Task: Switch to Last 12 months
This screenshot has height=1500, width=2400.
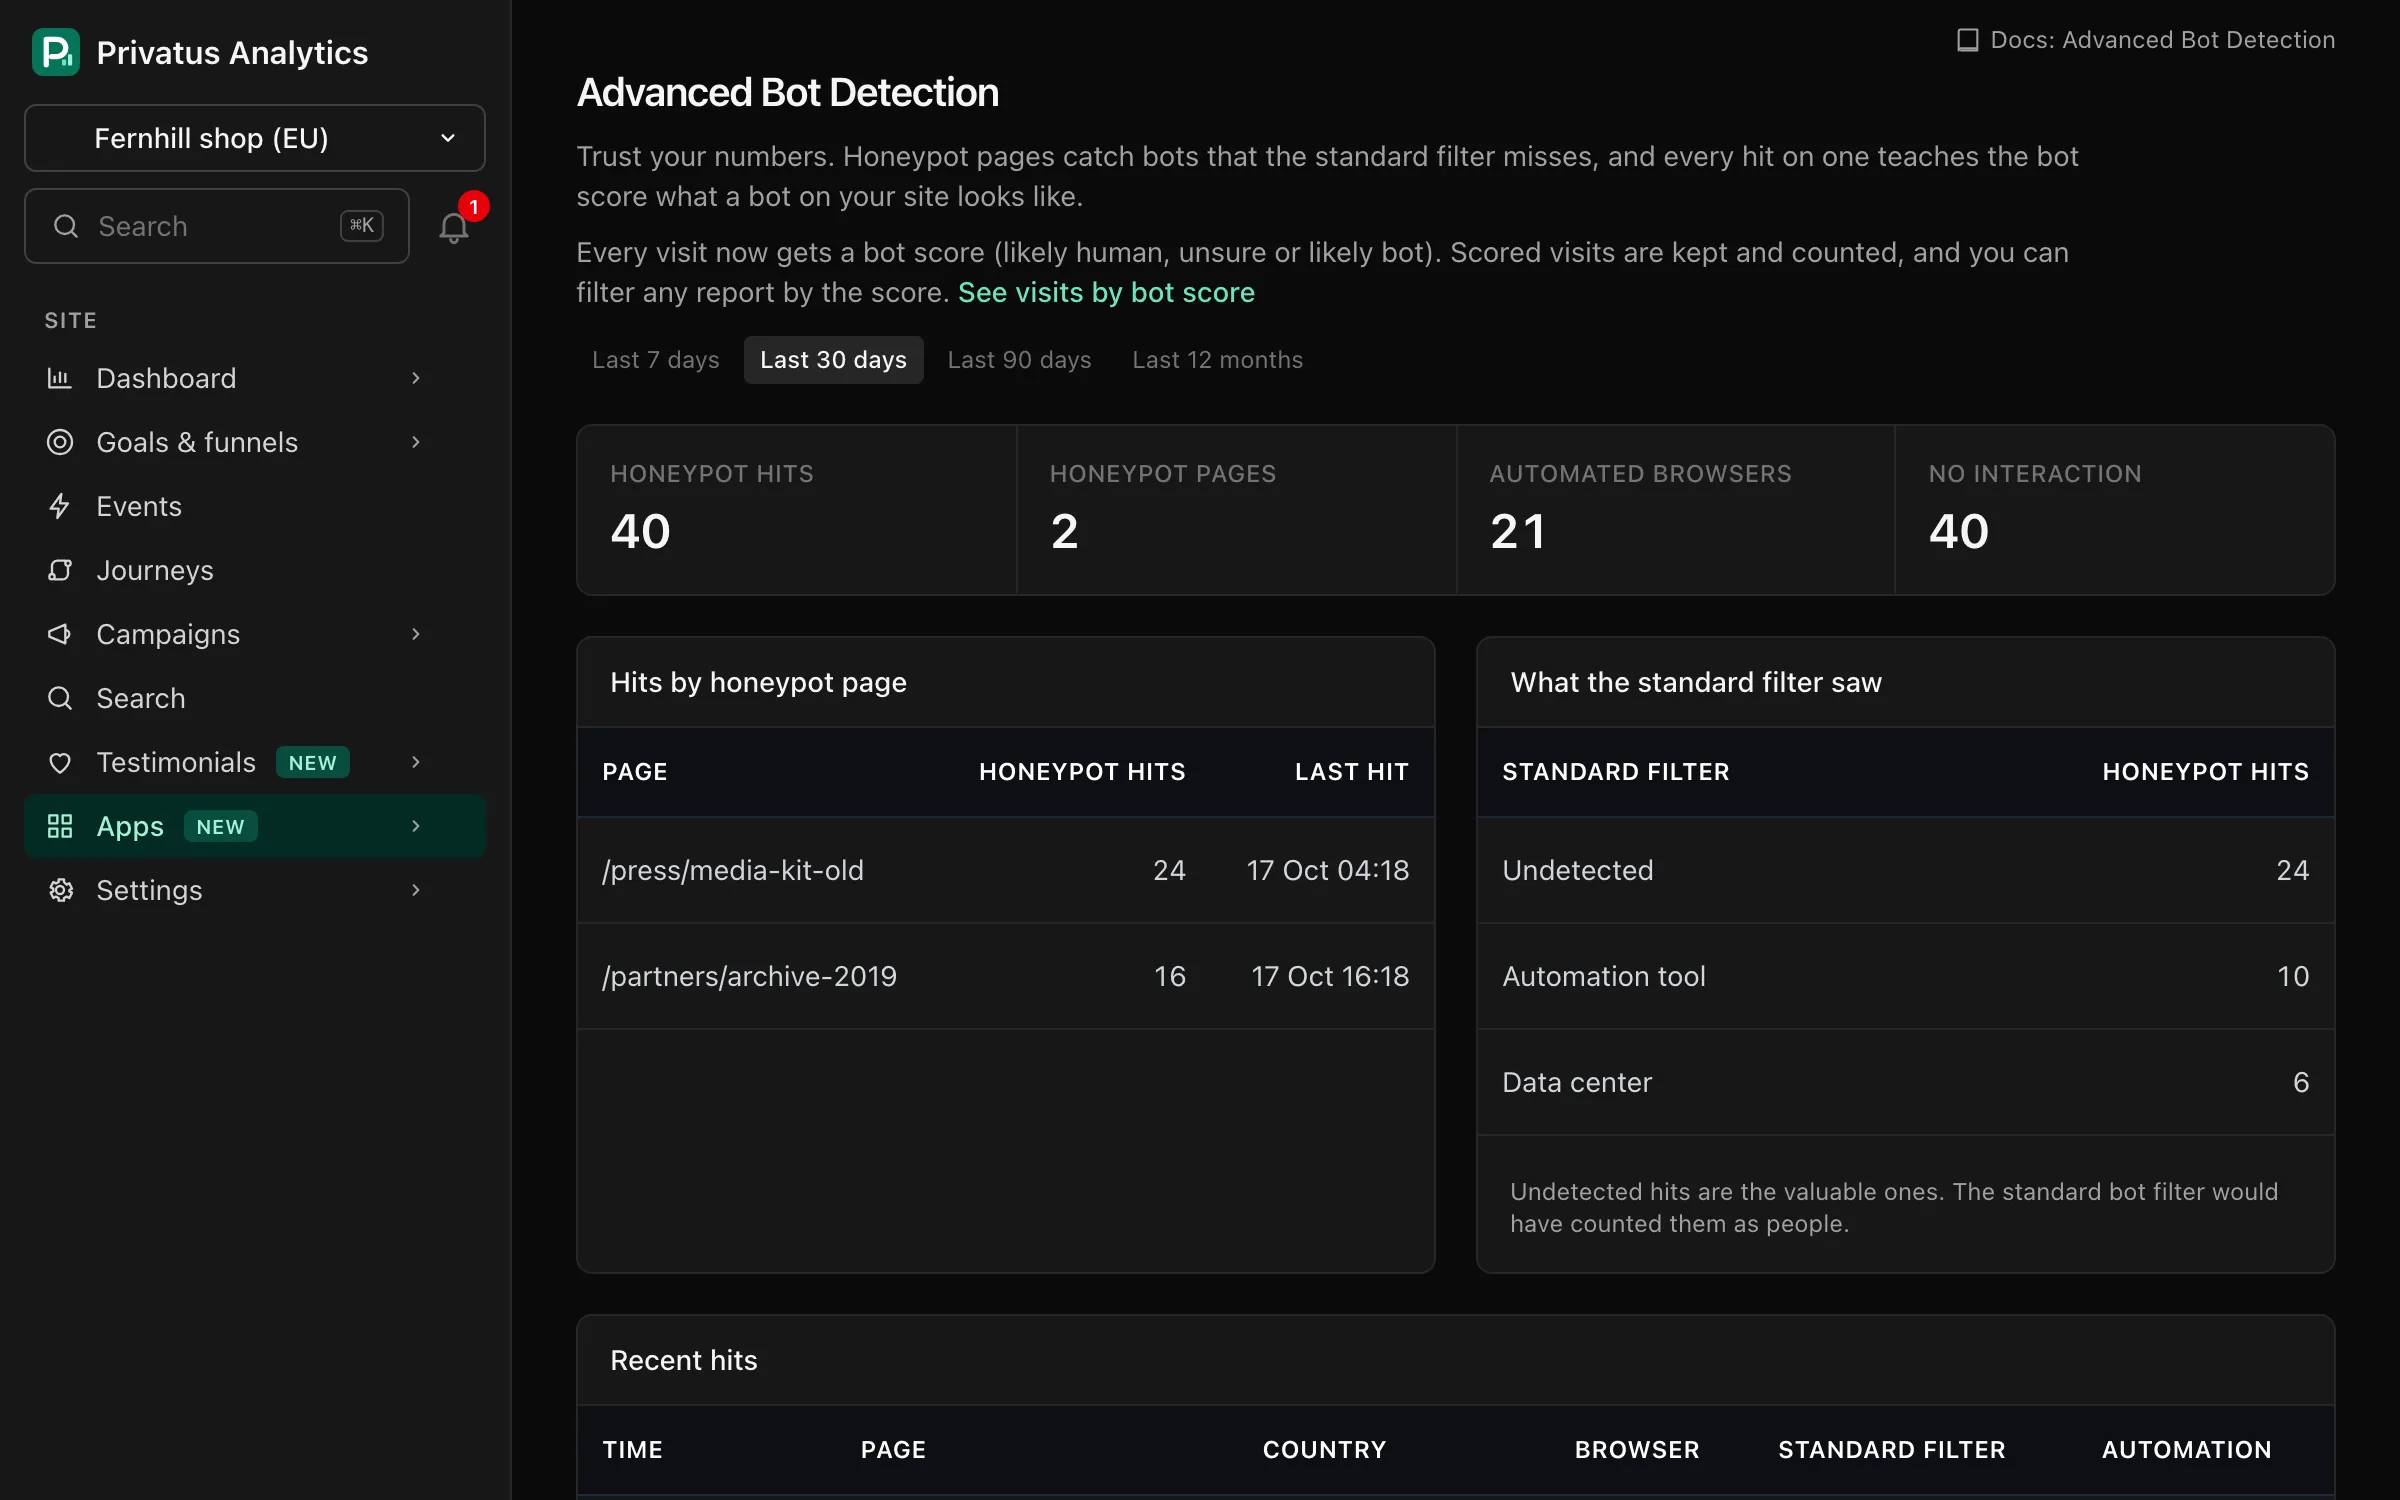Action: (1217, 360)
